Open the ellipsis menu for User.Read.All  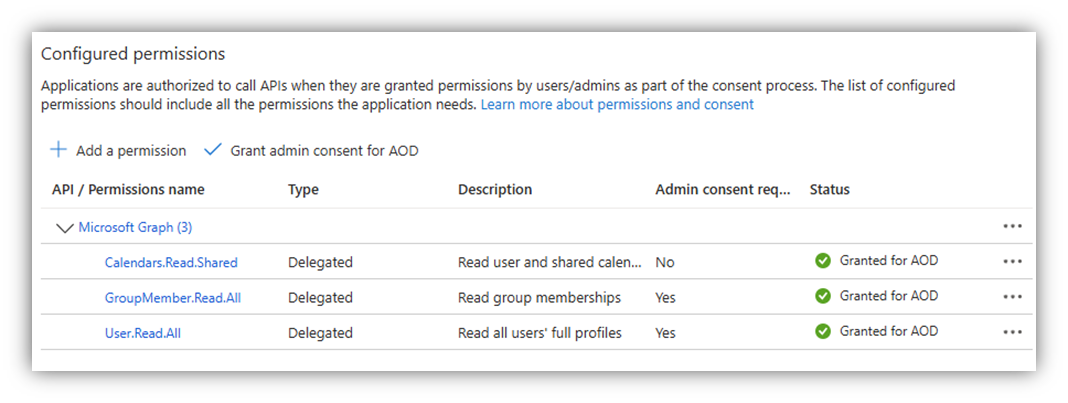pos(1012,332)
